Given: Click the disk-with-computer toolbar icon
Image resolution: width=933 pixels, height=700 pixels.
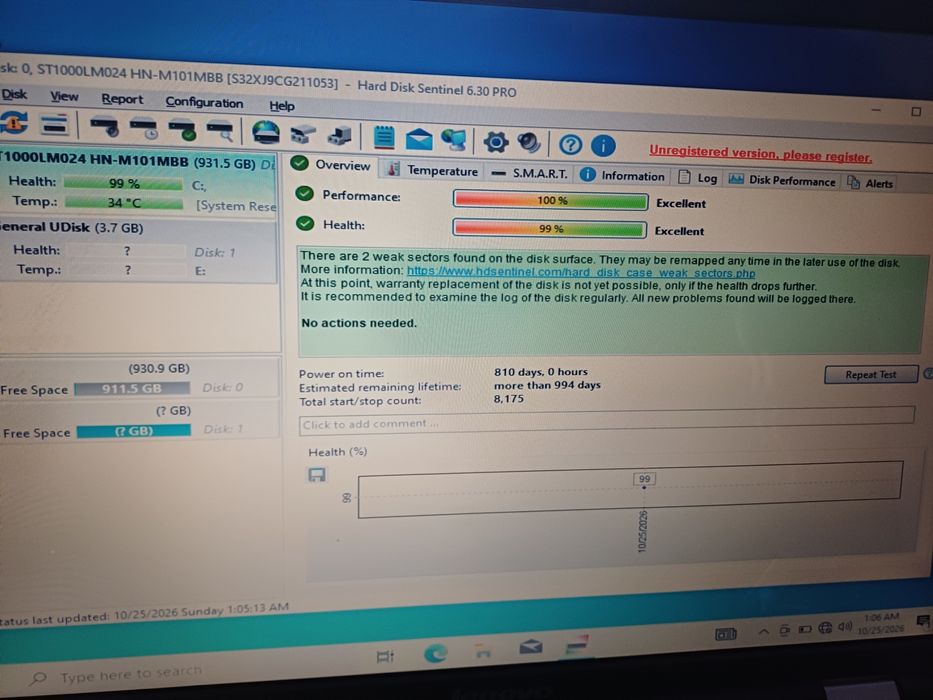Looking at the screenshot, I should point(340,136).
